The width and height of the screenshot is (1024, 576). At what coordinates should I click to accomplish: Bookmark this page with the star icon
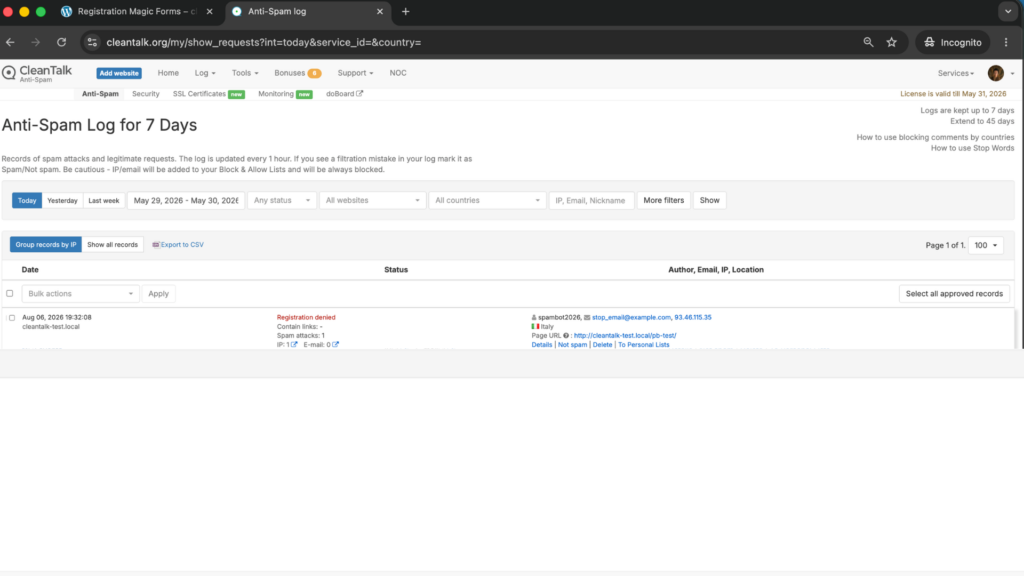(891, 42)
